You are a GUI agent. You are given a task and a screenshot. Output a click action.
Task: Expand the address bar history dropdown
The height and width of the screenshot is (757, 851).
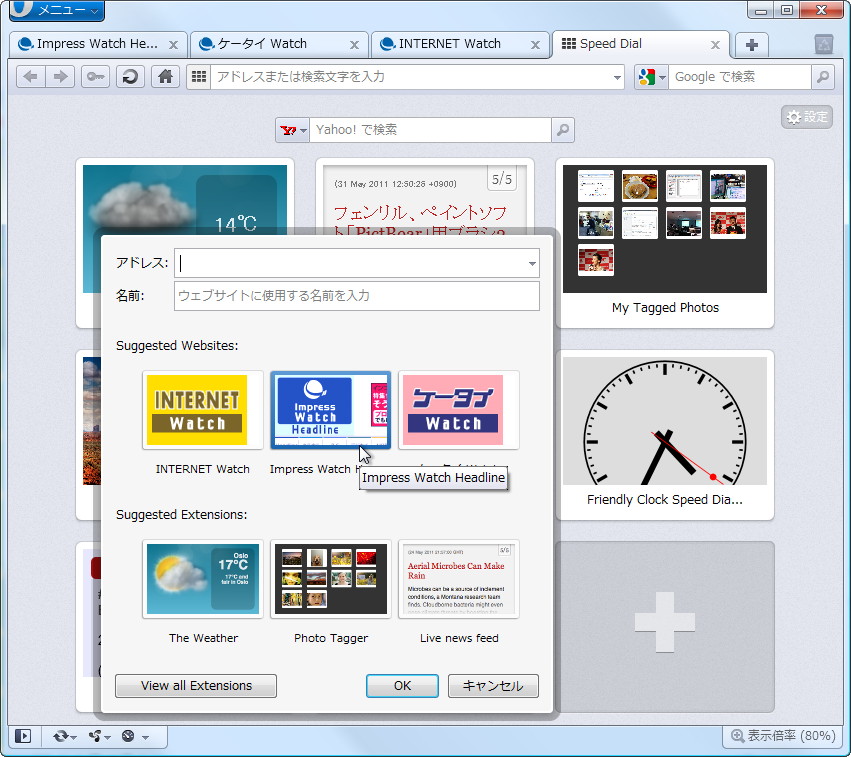point(617,77)
